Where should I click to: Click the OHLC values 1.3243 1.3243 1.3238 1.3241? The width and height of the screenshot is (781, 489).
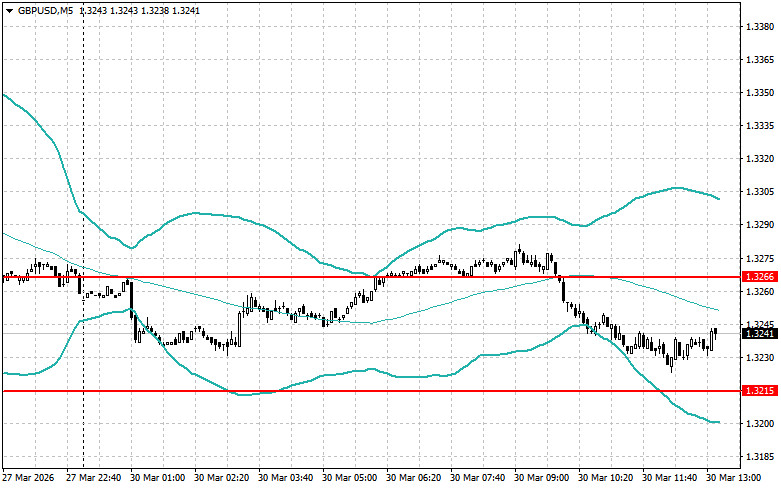[140, 10]
